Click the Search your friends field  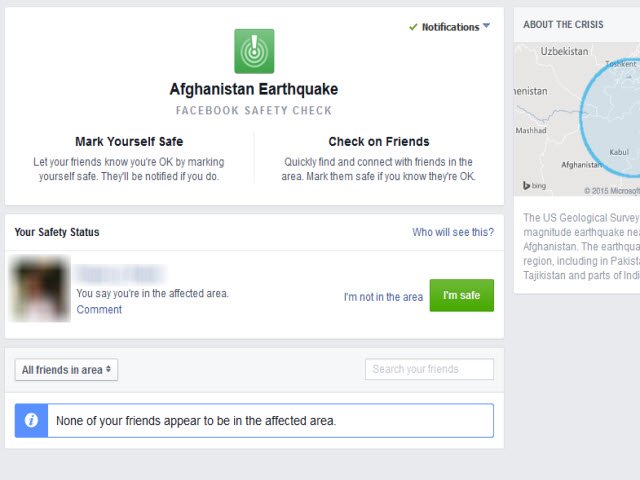pyautogui.click(x=429, y=369)
